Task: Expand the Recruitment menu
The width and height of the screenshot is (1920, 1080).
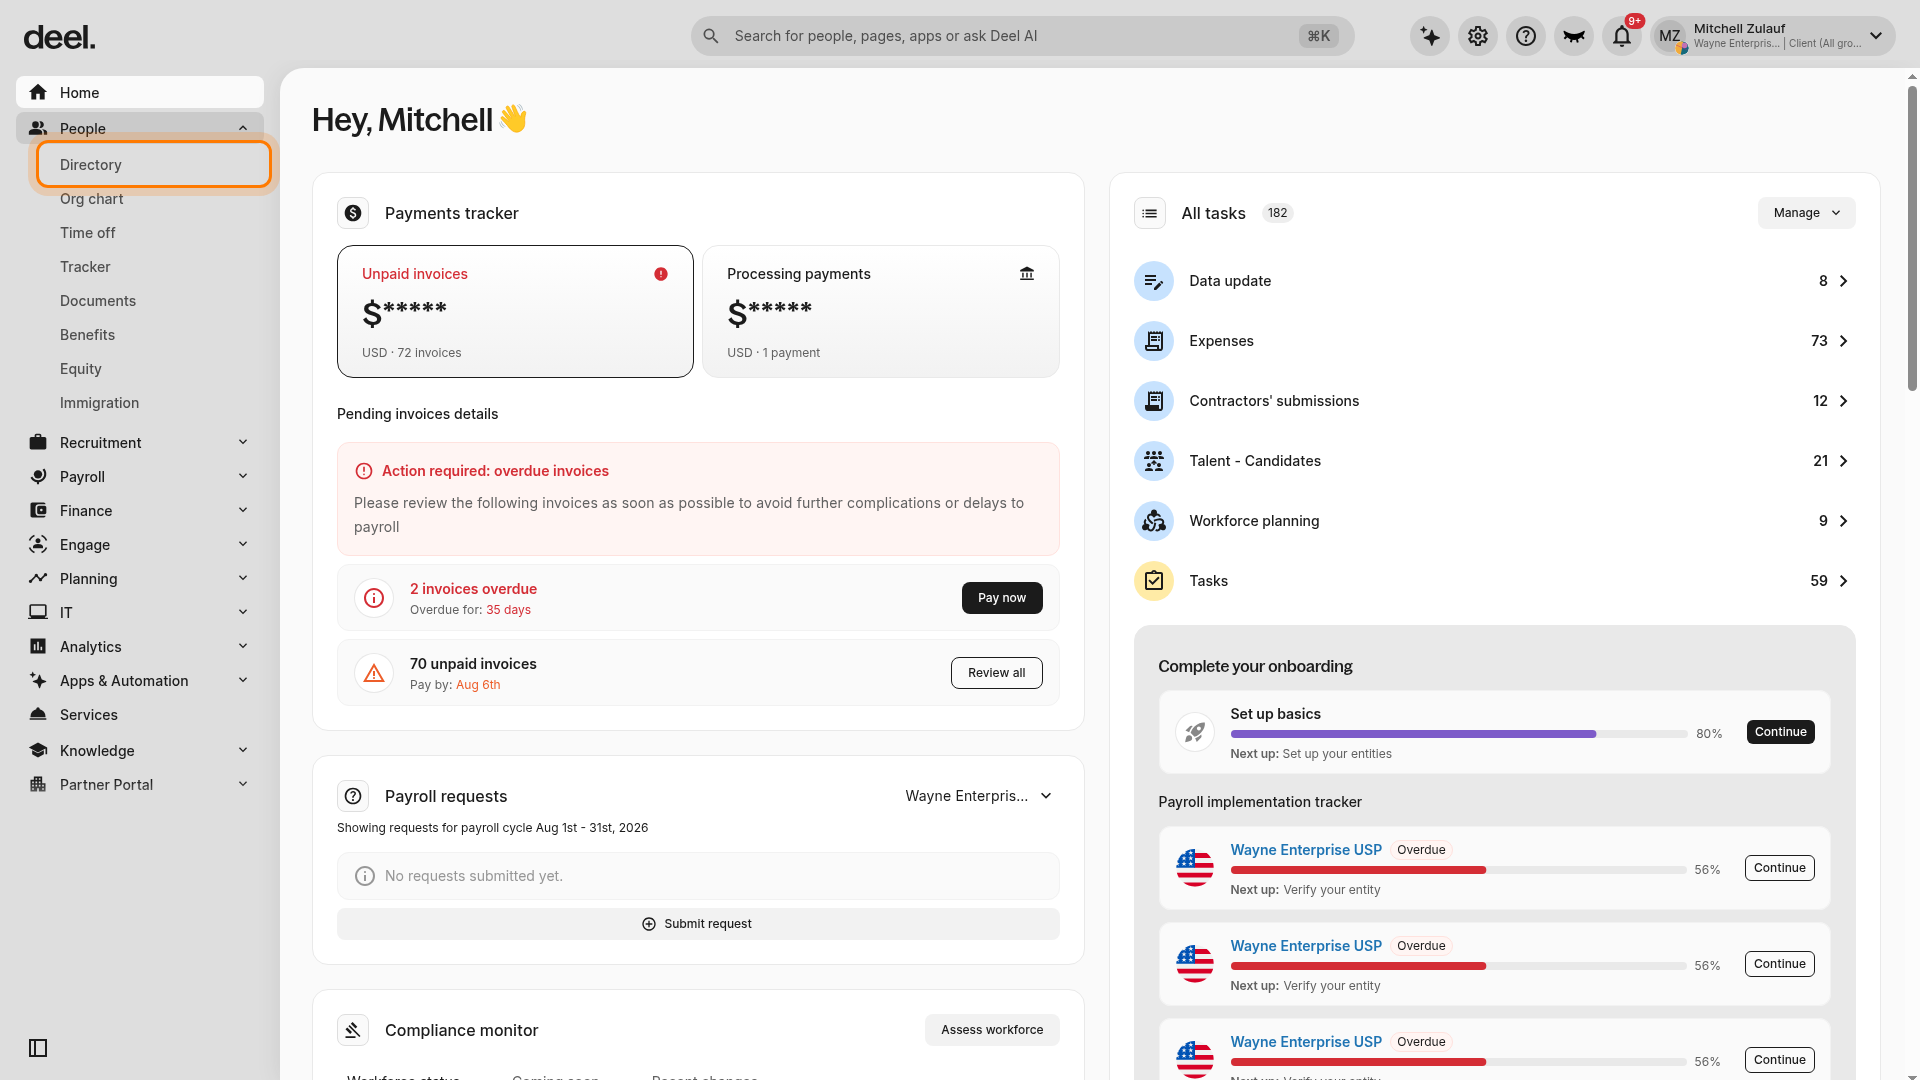Action: (243, 442)
